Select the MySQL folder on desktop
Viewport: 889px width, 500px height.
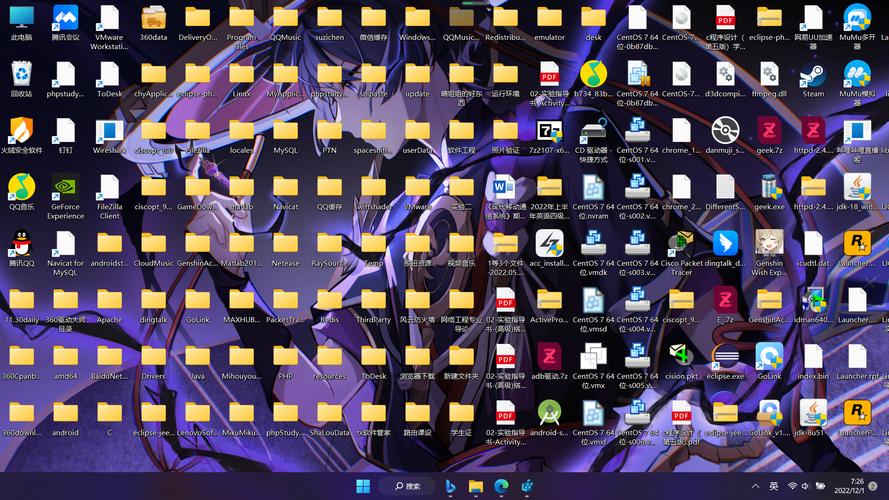(285, 137)
